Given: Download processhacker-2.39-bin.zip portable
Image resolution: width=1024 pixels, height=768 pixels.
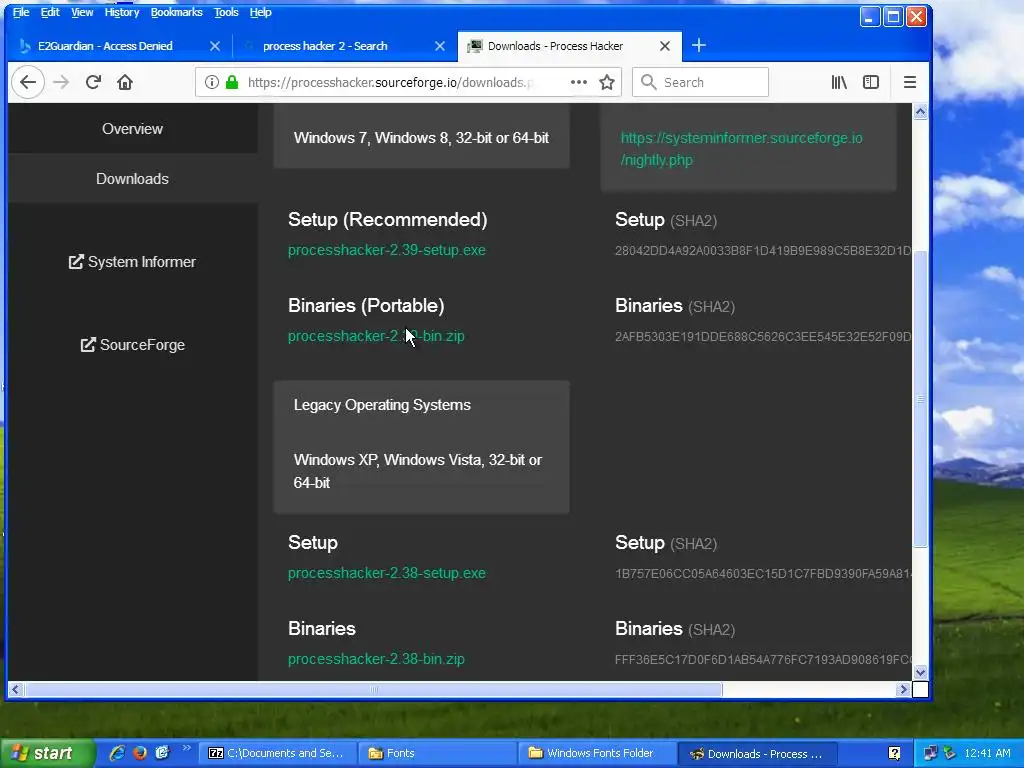Looking at the screenshot, I should click(376, 336).
